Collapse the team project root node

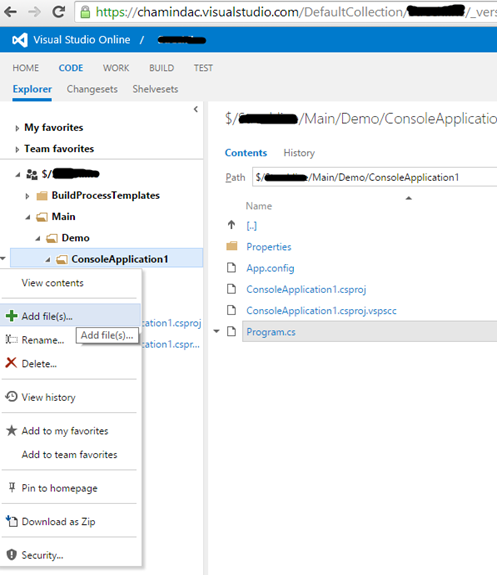tap(18, 175)
